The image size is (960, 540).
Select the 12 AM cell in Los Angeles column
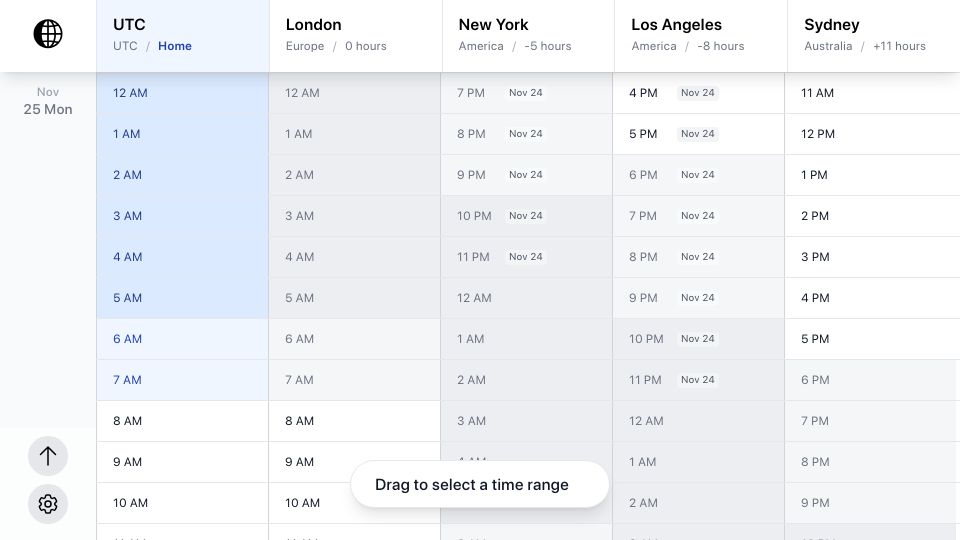click(699, 421)
